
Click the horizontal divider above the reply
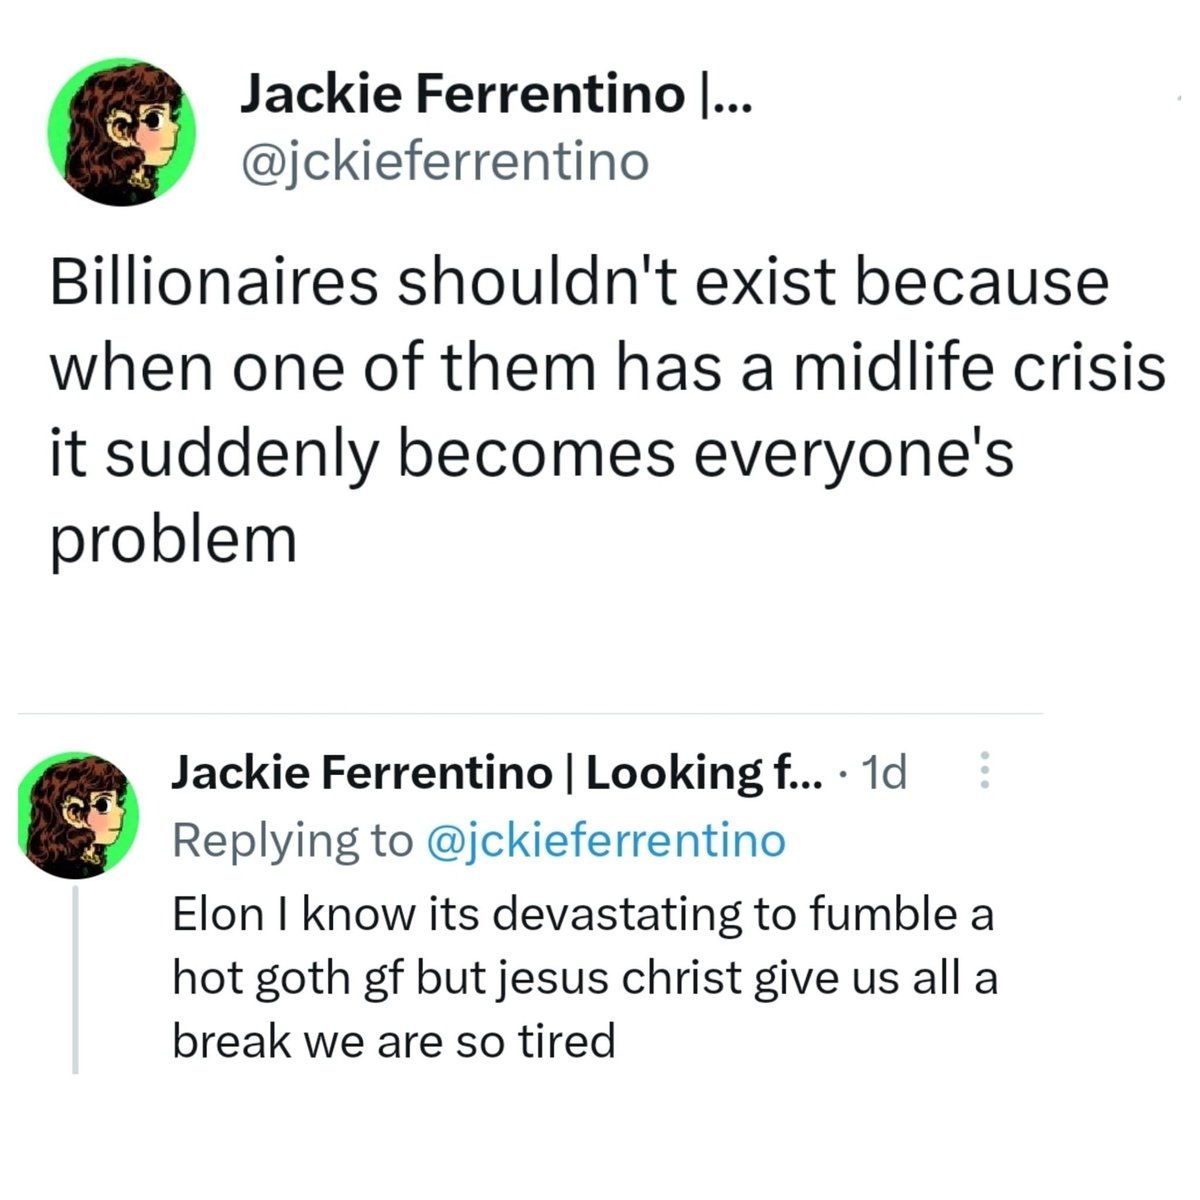[530, 714]
